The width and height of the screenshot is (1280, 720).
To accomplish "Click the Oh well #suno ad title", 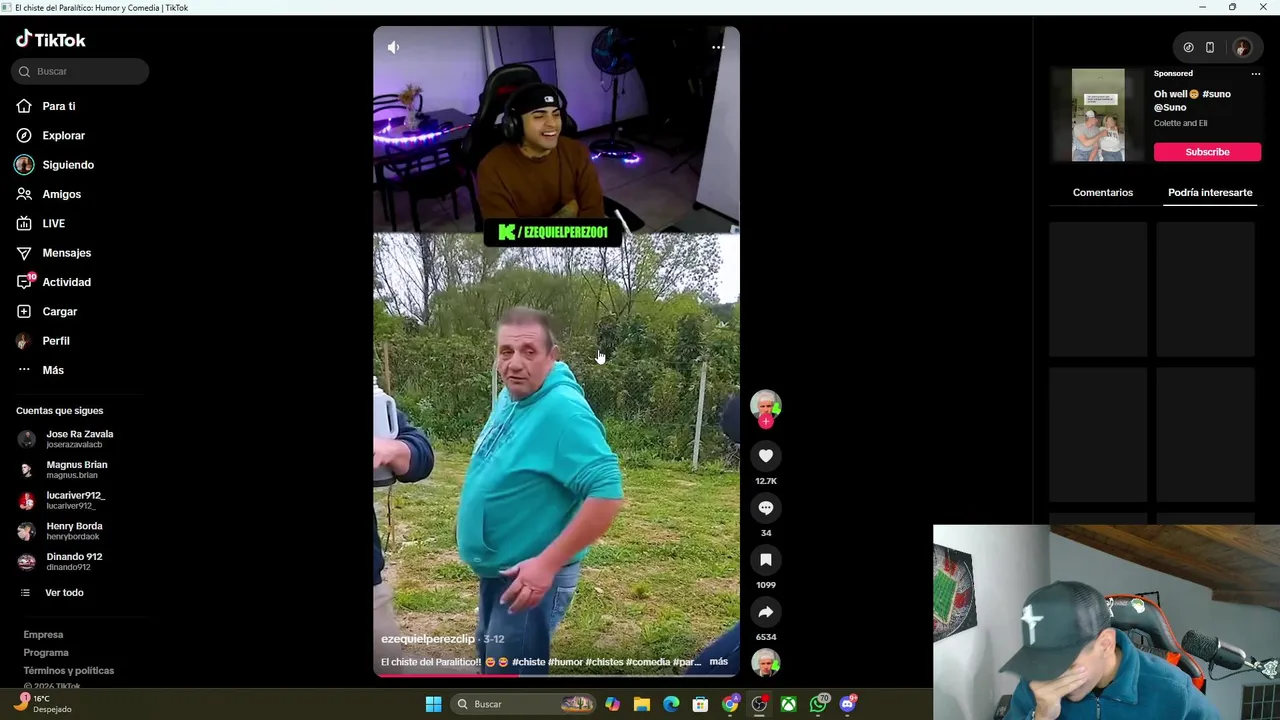I will coord(1192,100).
